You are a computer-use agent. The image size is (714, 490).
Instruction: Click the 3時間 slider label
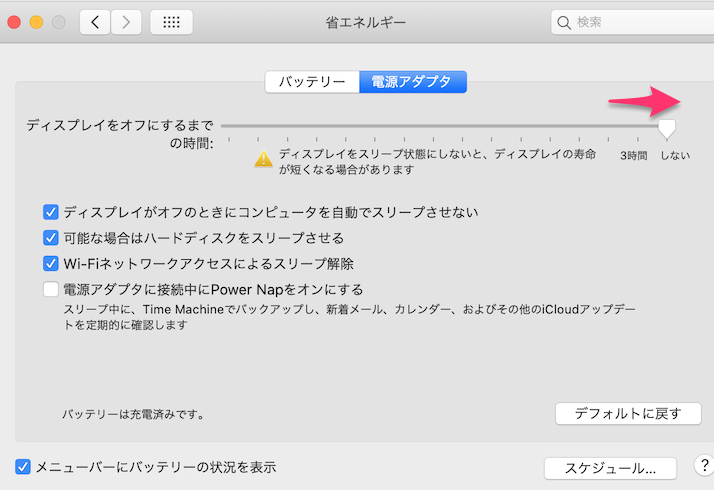(x=633, y=156)
